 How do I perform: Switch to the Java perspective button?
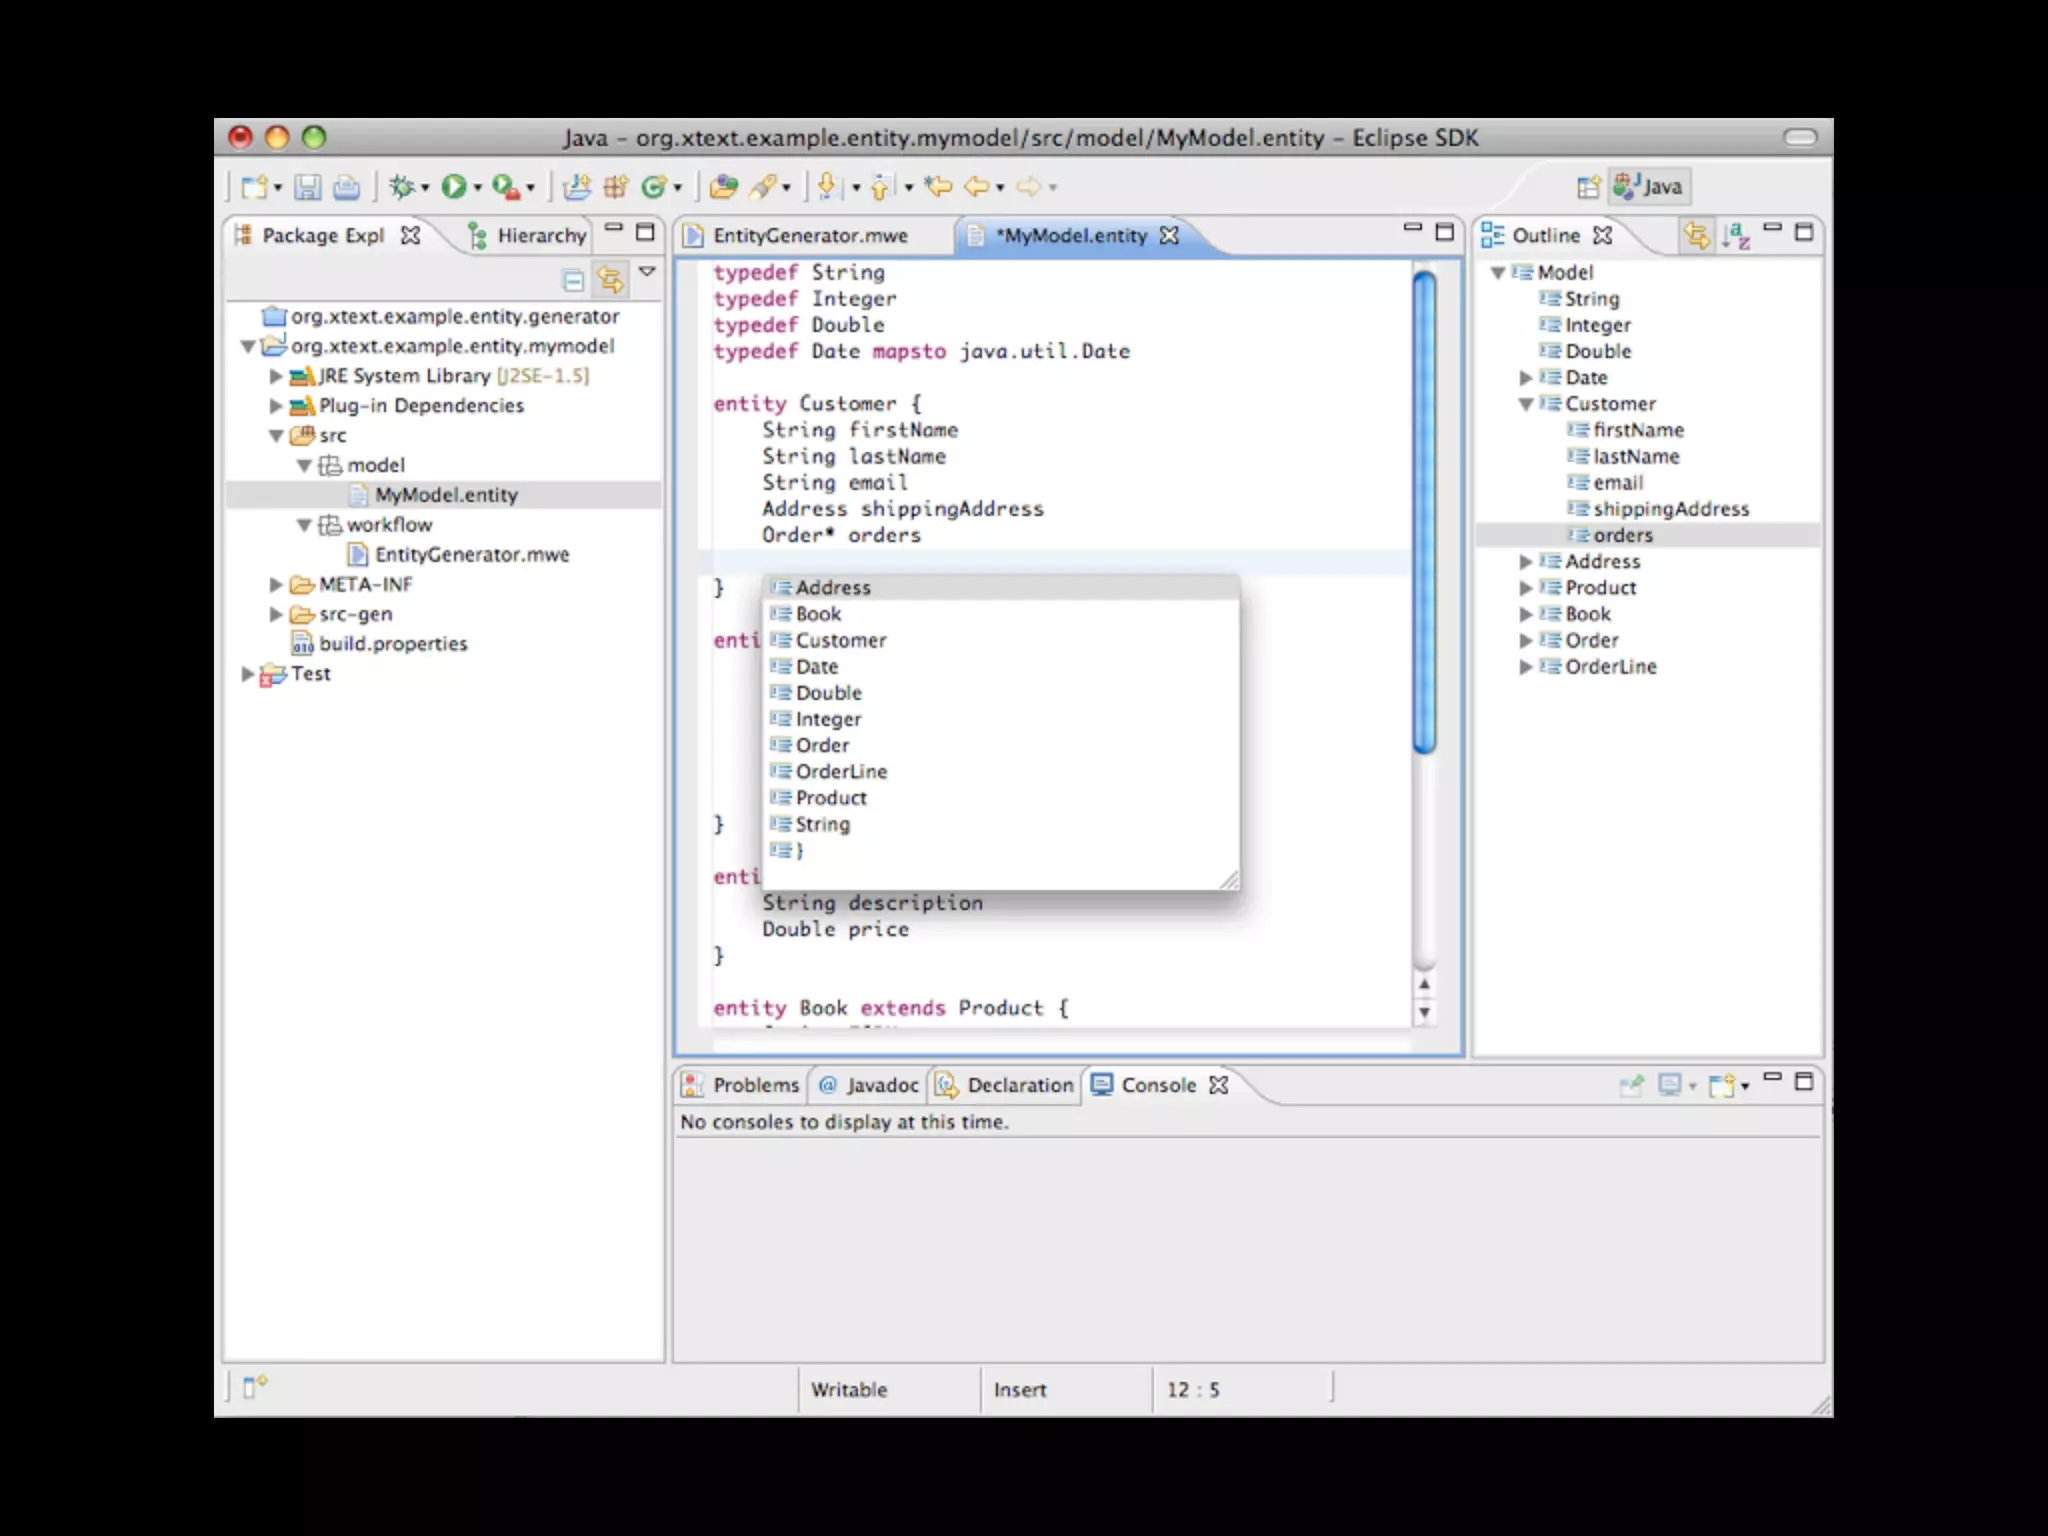coord(1650,187)
